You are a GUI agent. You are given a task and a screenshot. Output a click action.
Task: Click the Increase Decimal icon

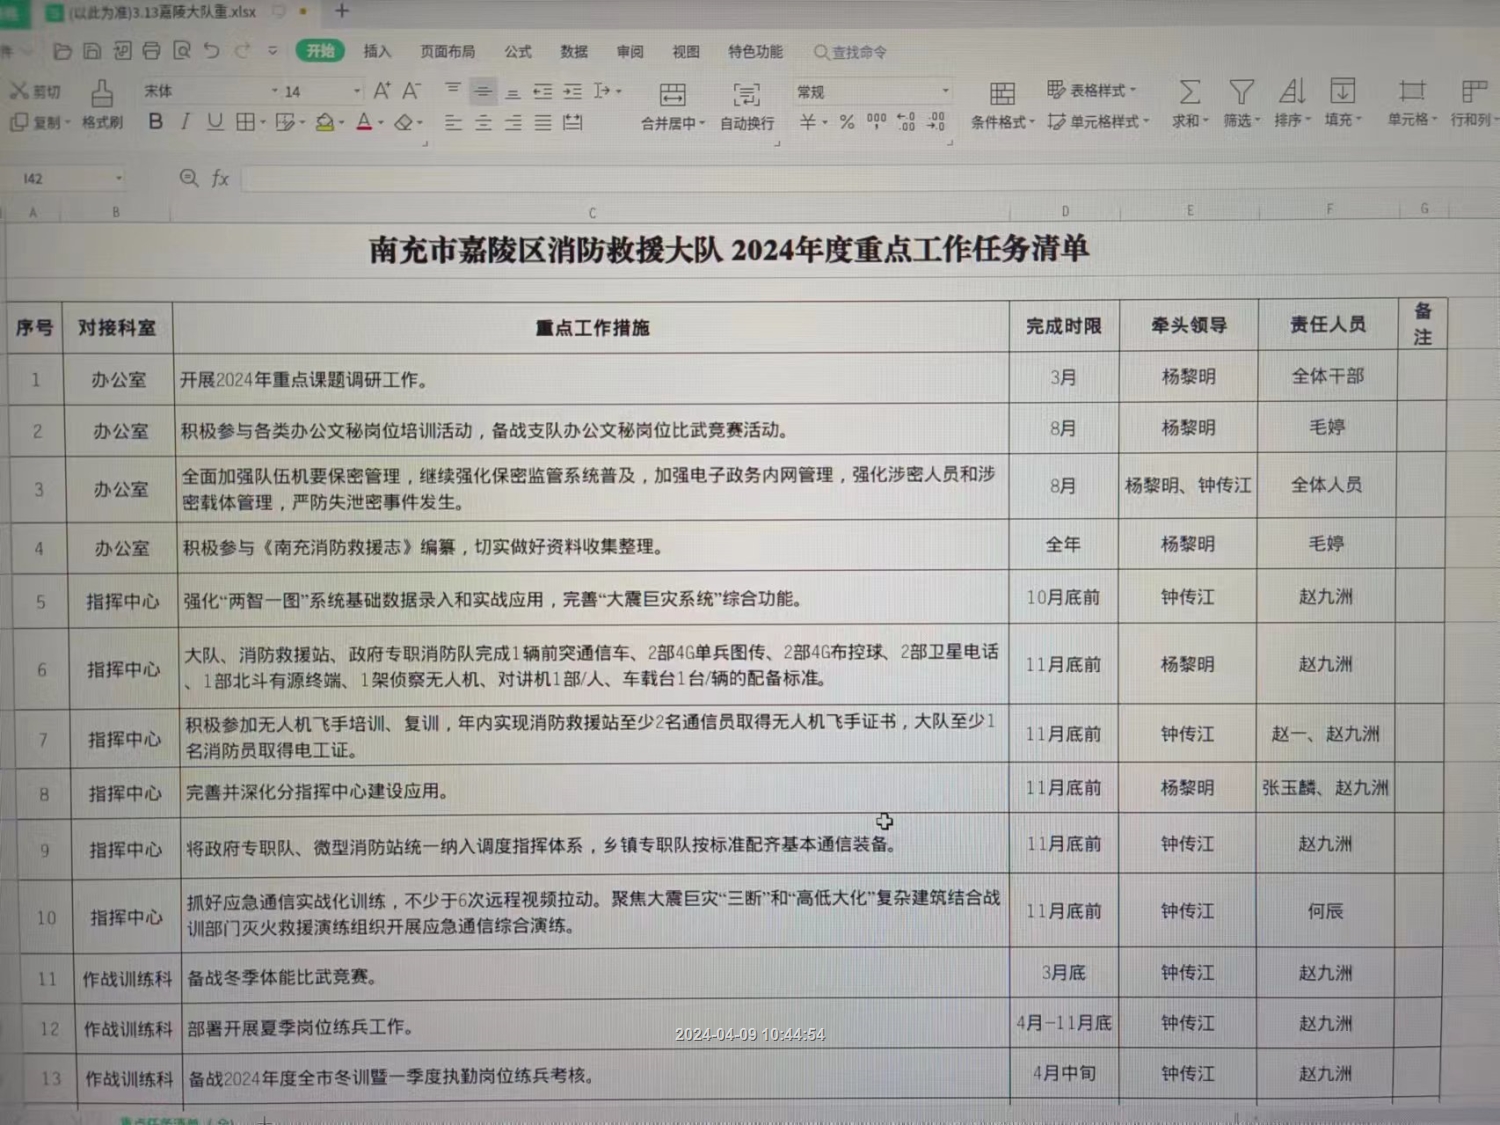point(906,122)
